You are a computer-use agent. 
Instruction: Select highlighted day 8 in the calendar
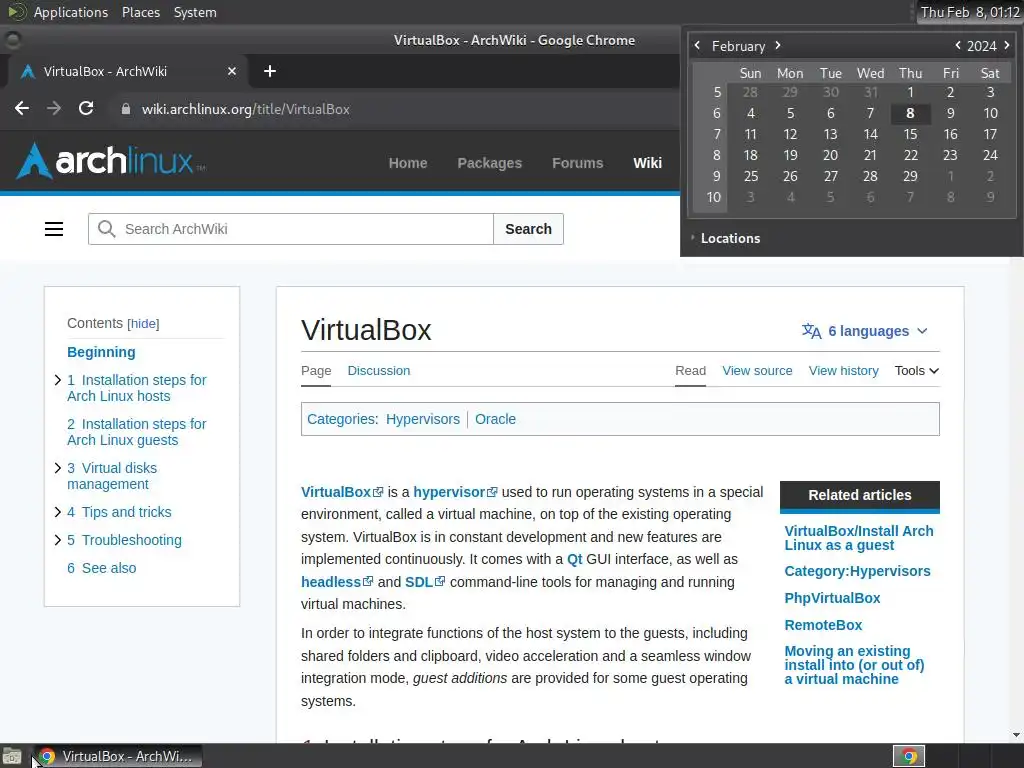[x=910, y=113]
